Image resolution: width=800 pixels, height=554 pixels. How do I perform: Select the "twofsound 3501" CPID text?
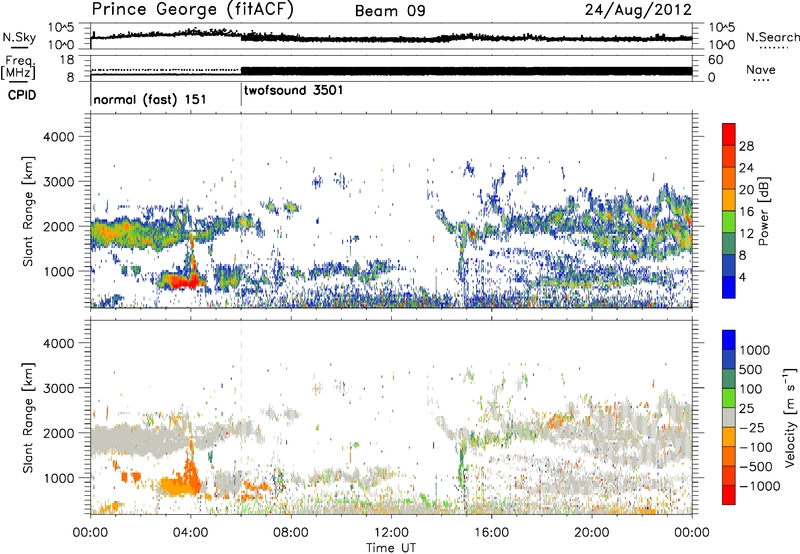[x=293, y=90]
